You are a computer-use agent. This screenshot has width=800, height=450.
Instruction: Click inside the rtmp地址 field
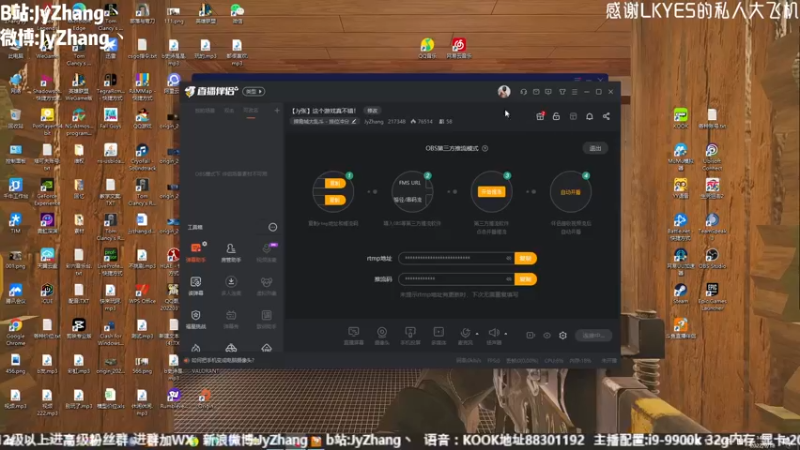click(456, 258)
